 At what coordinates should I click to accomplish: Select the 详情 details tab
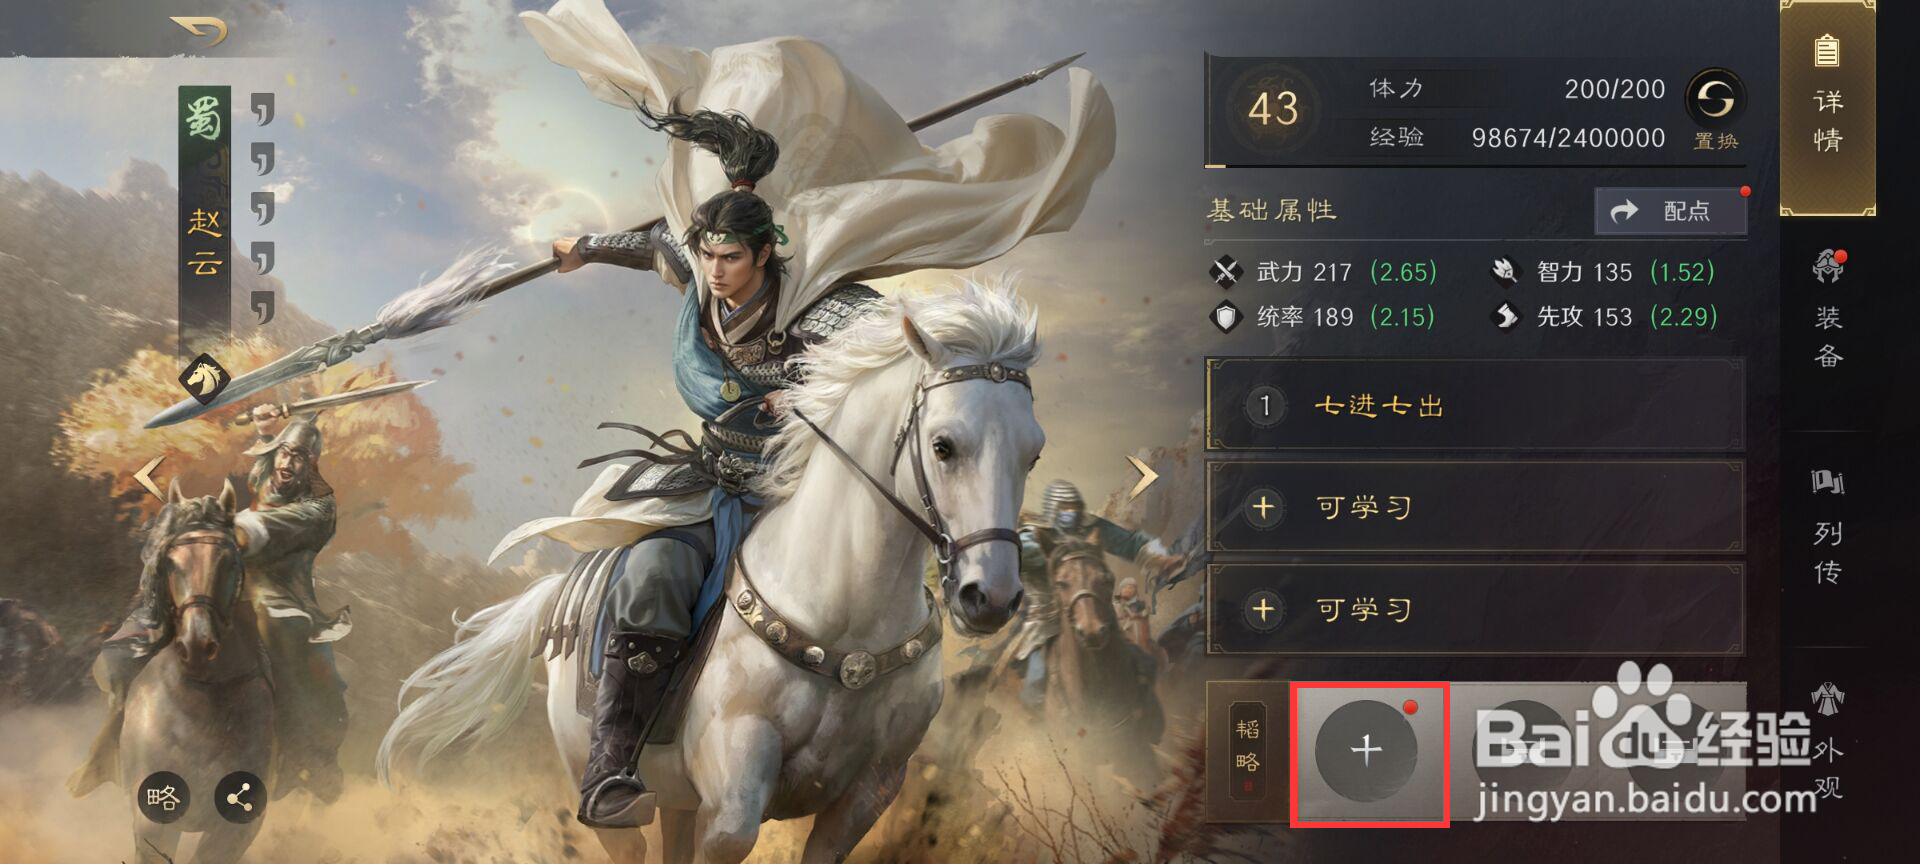[x=1828, y=108]
